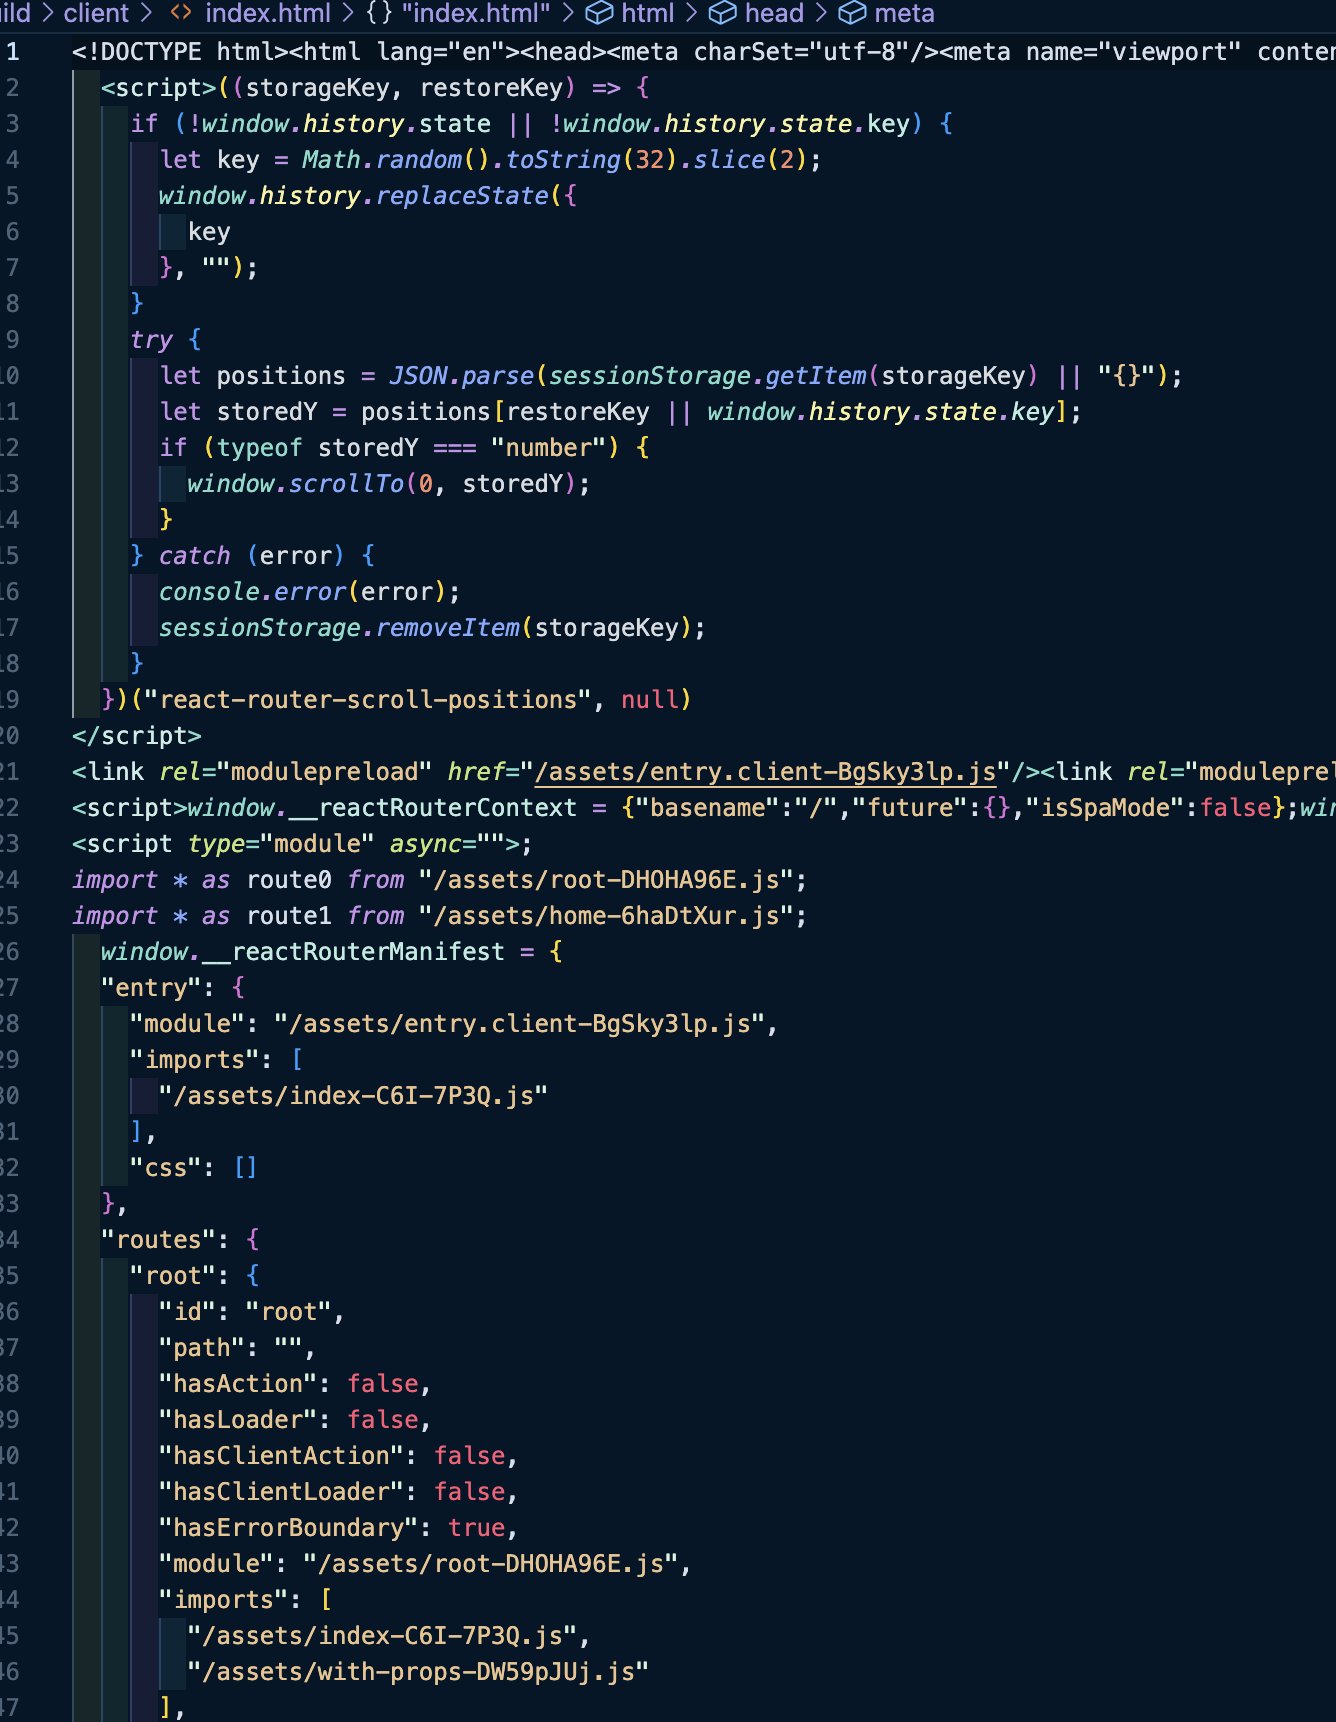Image resolution: width=1336 pixels, height=1722 pixels.
Task: Click the cube icon before meta breadcrumb
Action: point(852,13)
